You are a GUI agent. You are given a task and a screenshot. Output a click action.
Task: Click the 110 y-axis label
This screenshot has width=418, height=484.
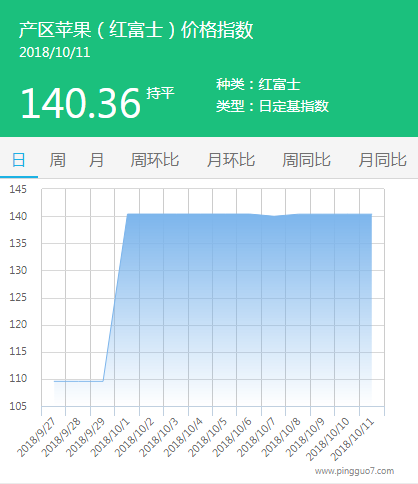click(18, 379)
